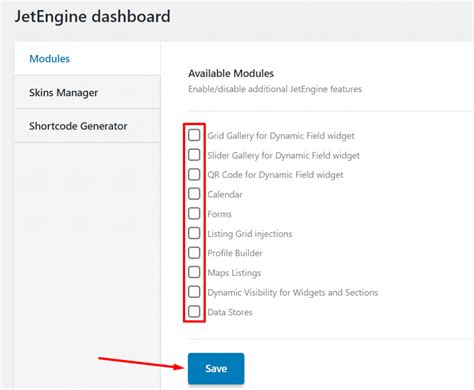Enable Dynamic Visibility for Widgets and Sections checkbox
474x390 pixels.
coord(194,292)
